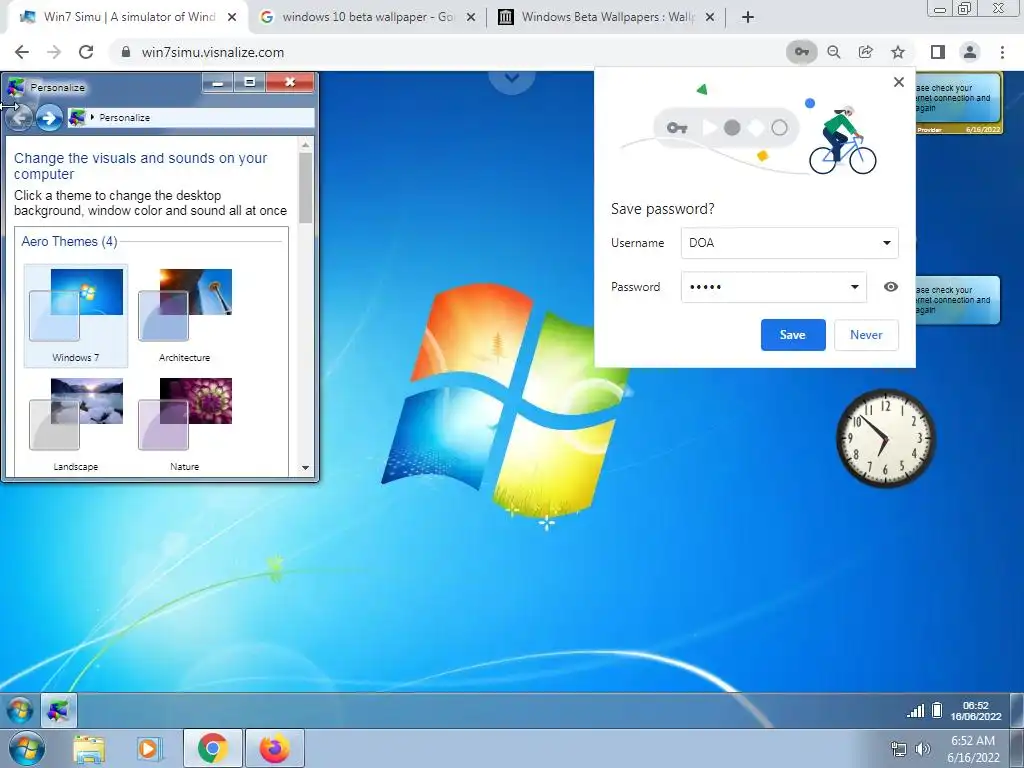Select the Landscape theme
Viewport: 1024px width, 768px height.
point(76,424)
